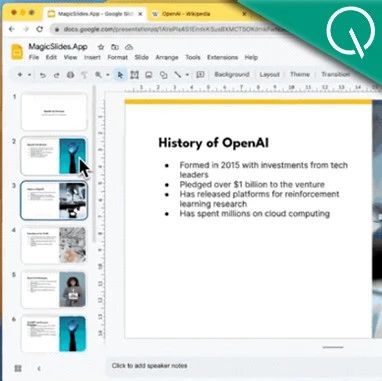Close the OpenAI Wikipedia browser tab
Screen dimensions: 382x381
(244, 14)
